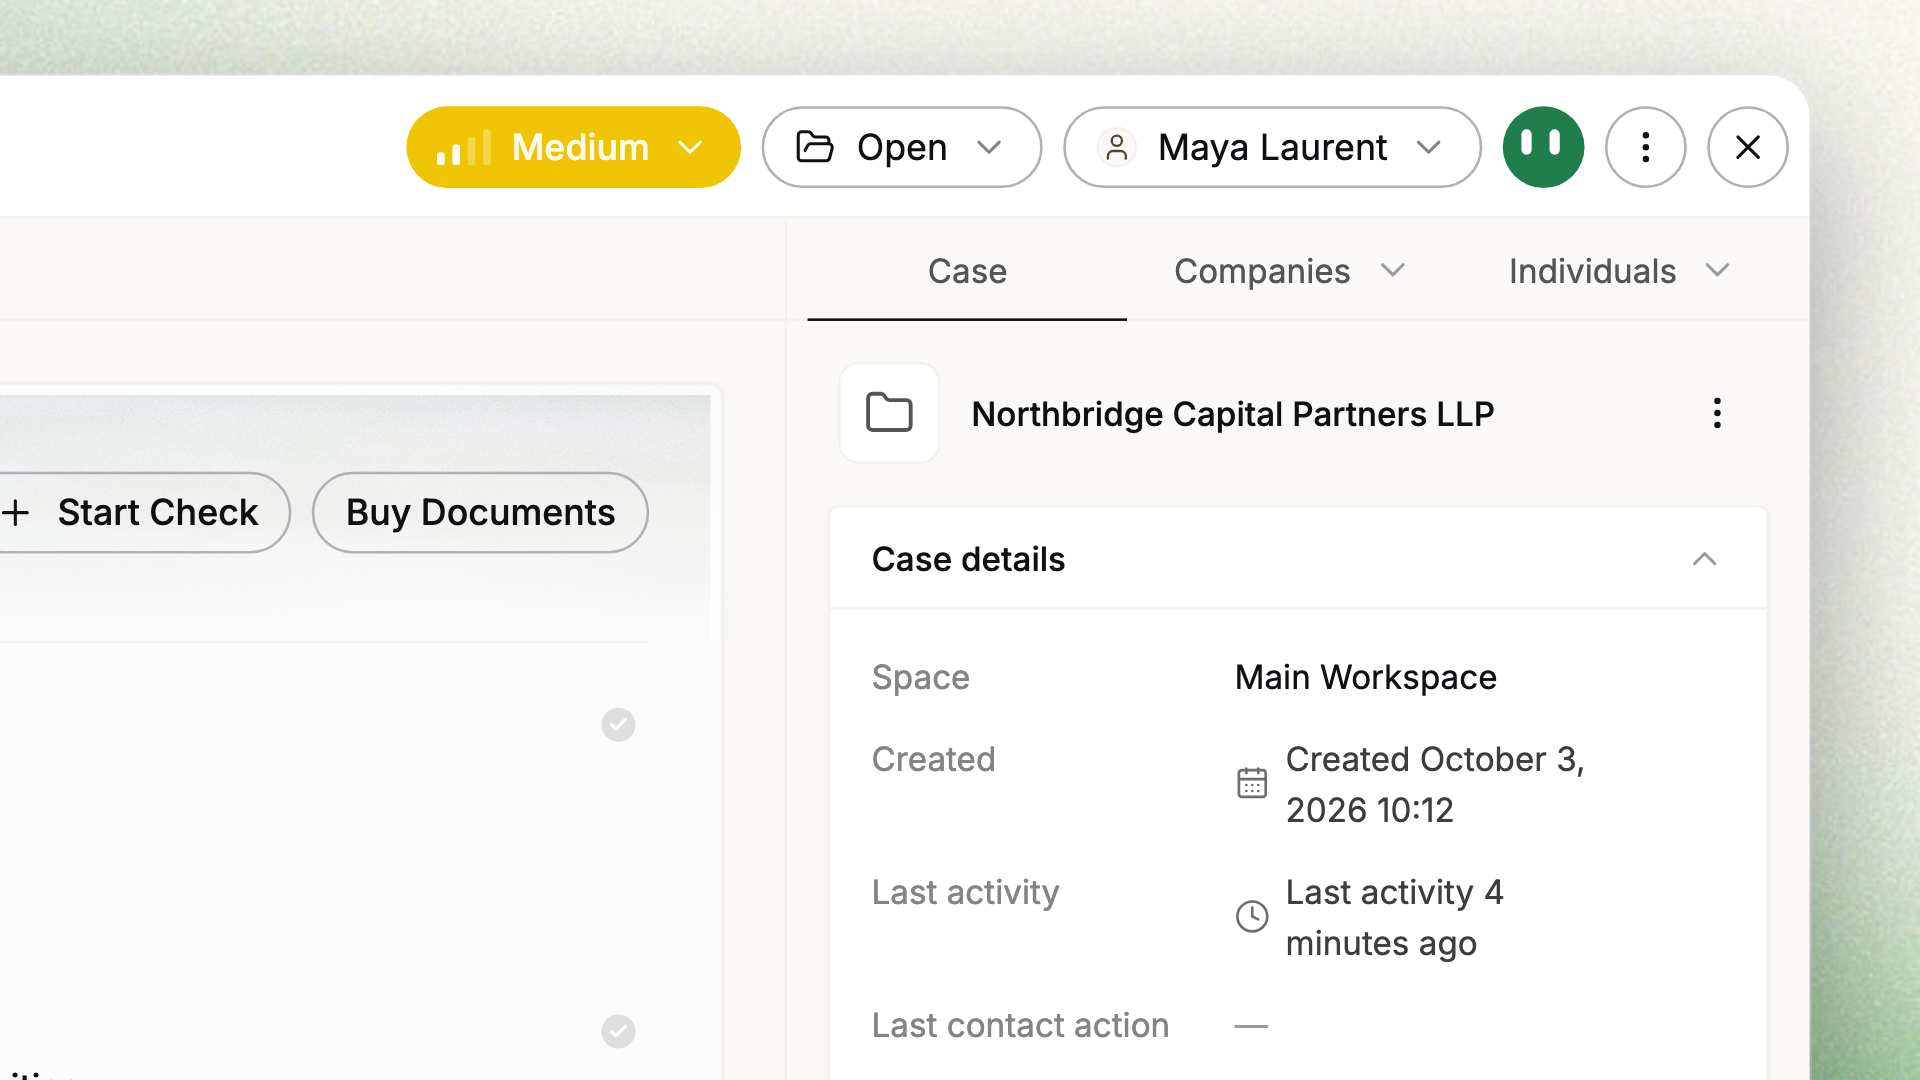Open the Medium risk level dropdown
Viewport: 1920px width, 1080px height.
pos(573,147)
